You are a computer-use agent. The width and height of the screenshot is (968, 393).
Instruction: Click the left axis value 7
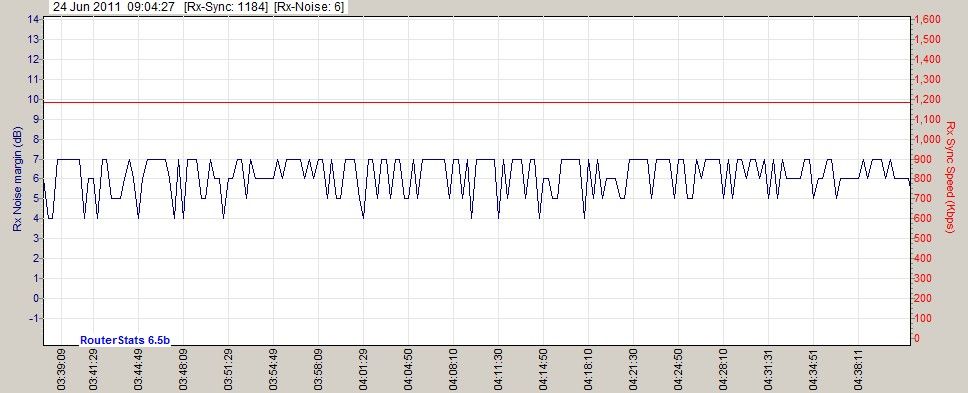coord(36,159)
